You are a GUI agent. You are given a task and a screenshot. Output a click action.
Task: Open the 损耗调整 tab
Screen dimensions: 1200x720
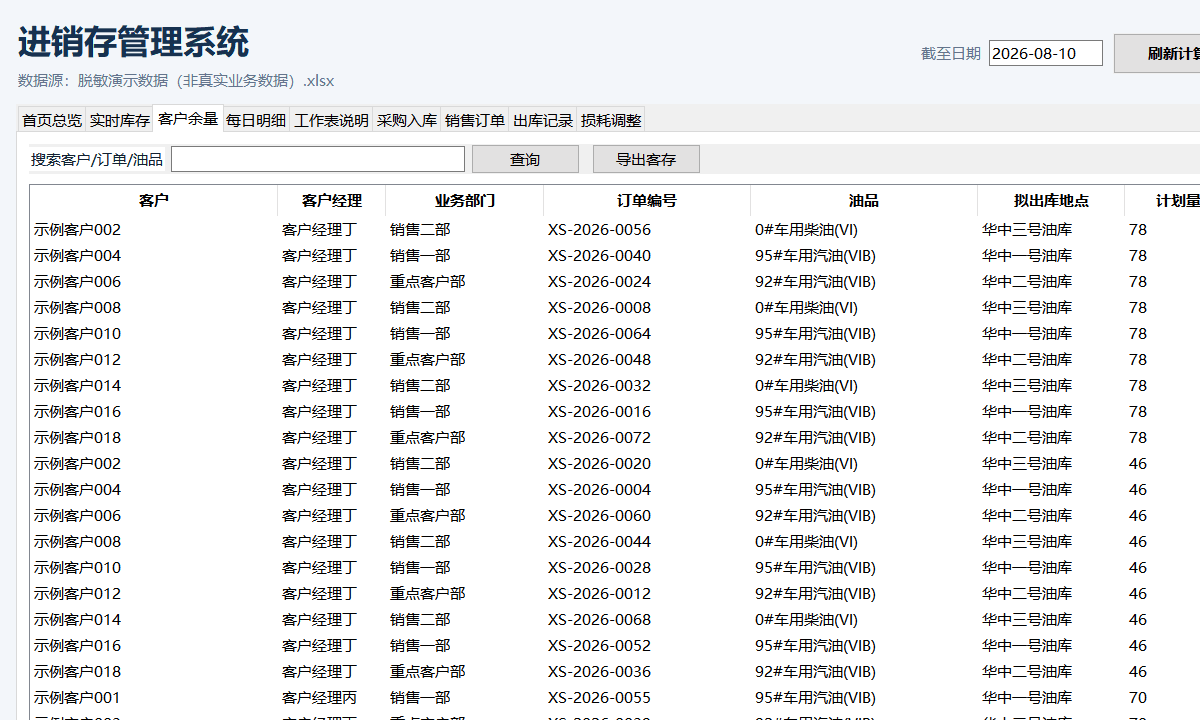(610, 120)
